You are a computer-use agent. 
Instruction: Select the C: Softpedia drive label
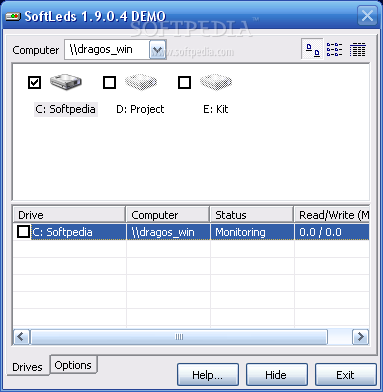[66, 109]
